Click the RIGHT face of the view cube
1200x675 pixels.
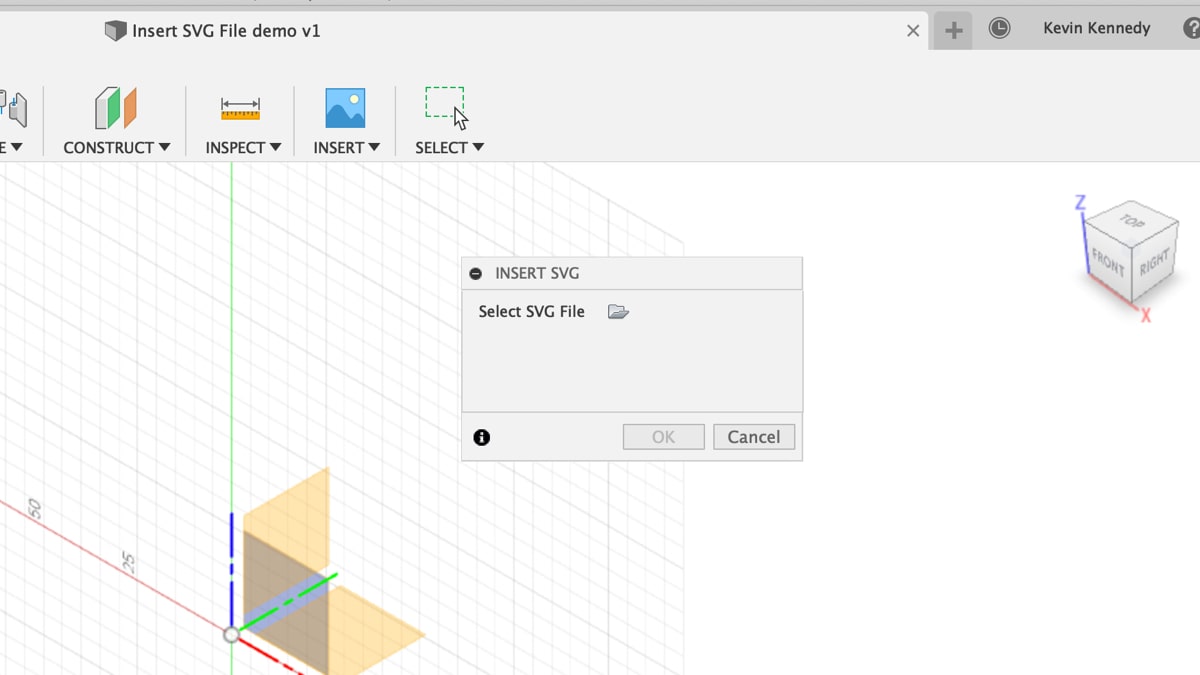[x=1154, y=263]
